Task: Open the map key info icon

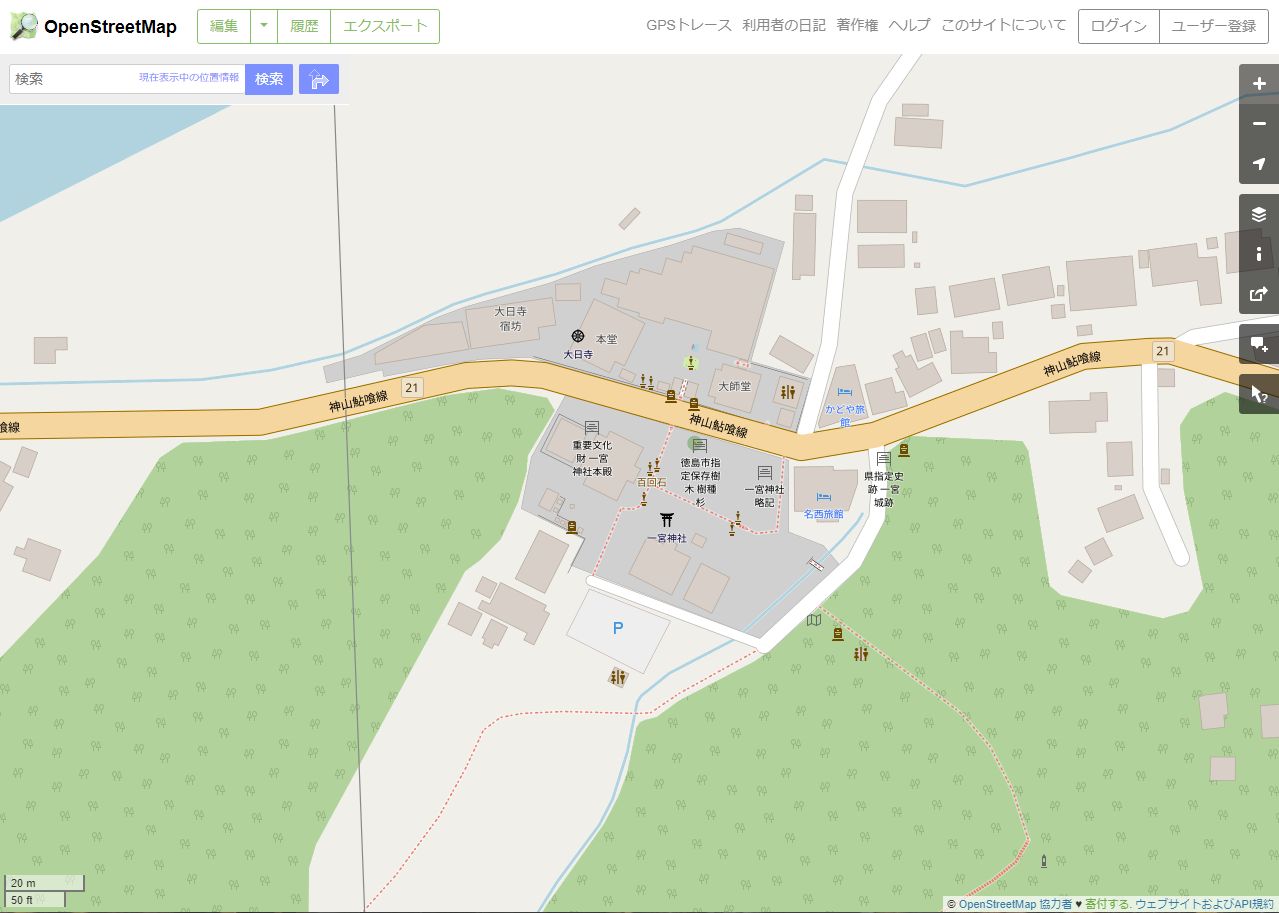Action: (1259, 254)
